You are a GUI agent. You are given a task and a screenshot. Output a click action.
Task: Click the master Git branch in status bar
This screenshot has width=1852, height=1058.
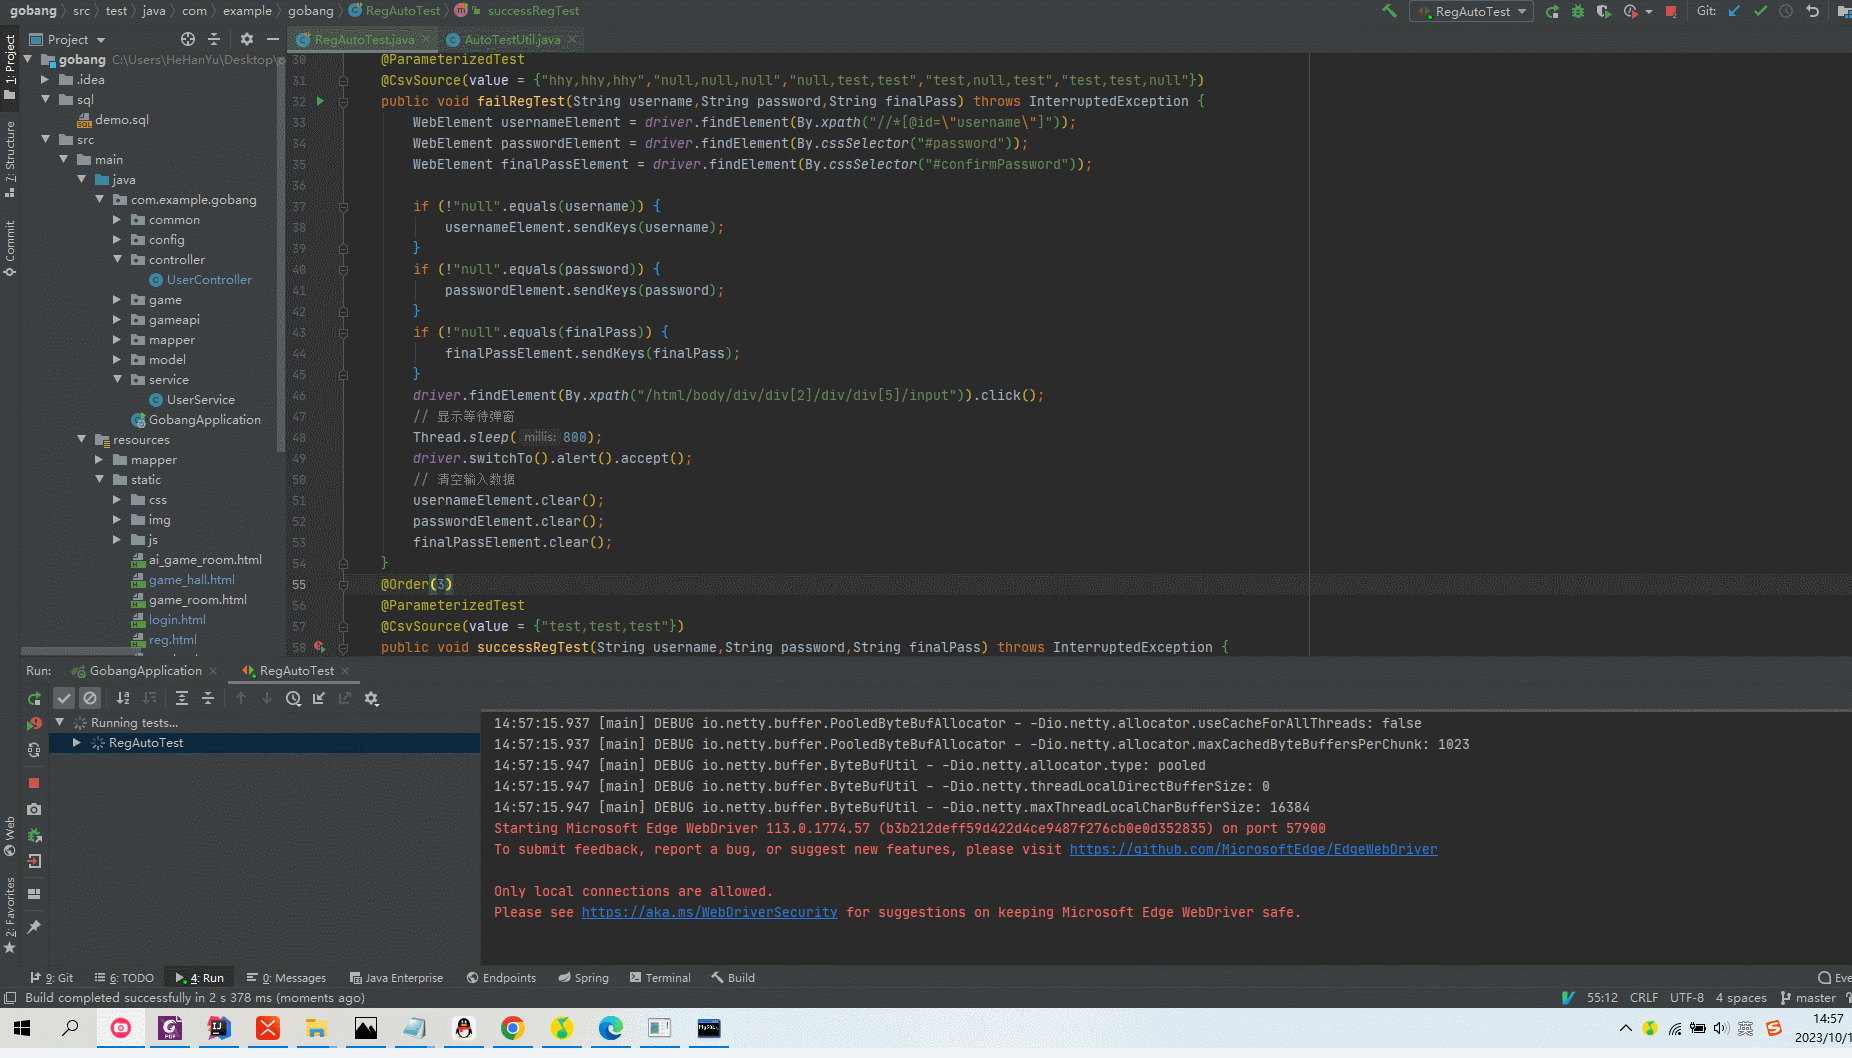pyautogui.click(x=1808, y=997)
